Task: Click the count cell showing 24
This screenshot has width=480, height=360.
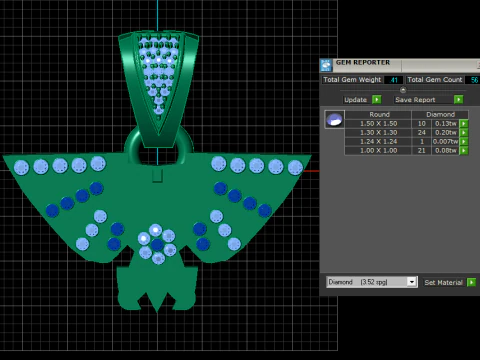Action: pos(422,133)
